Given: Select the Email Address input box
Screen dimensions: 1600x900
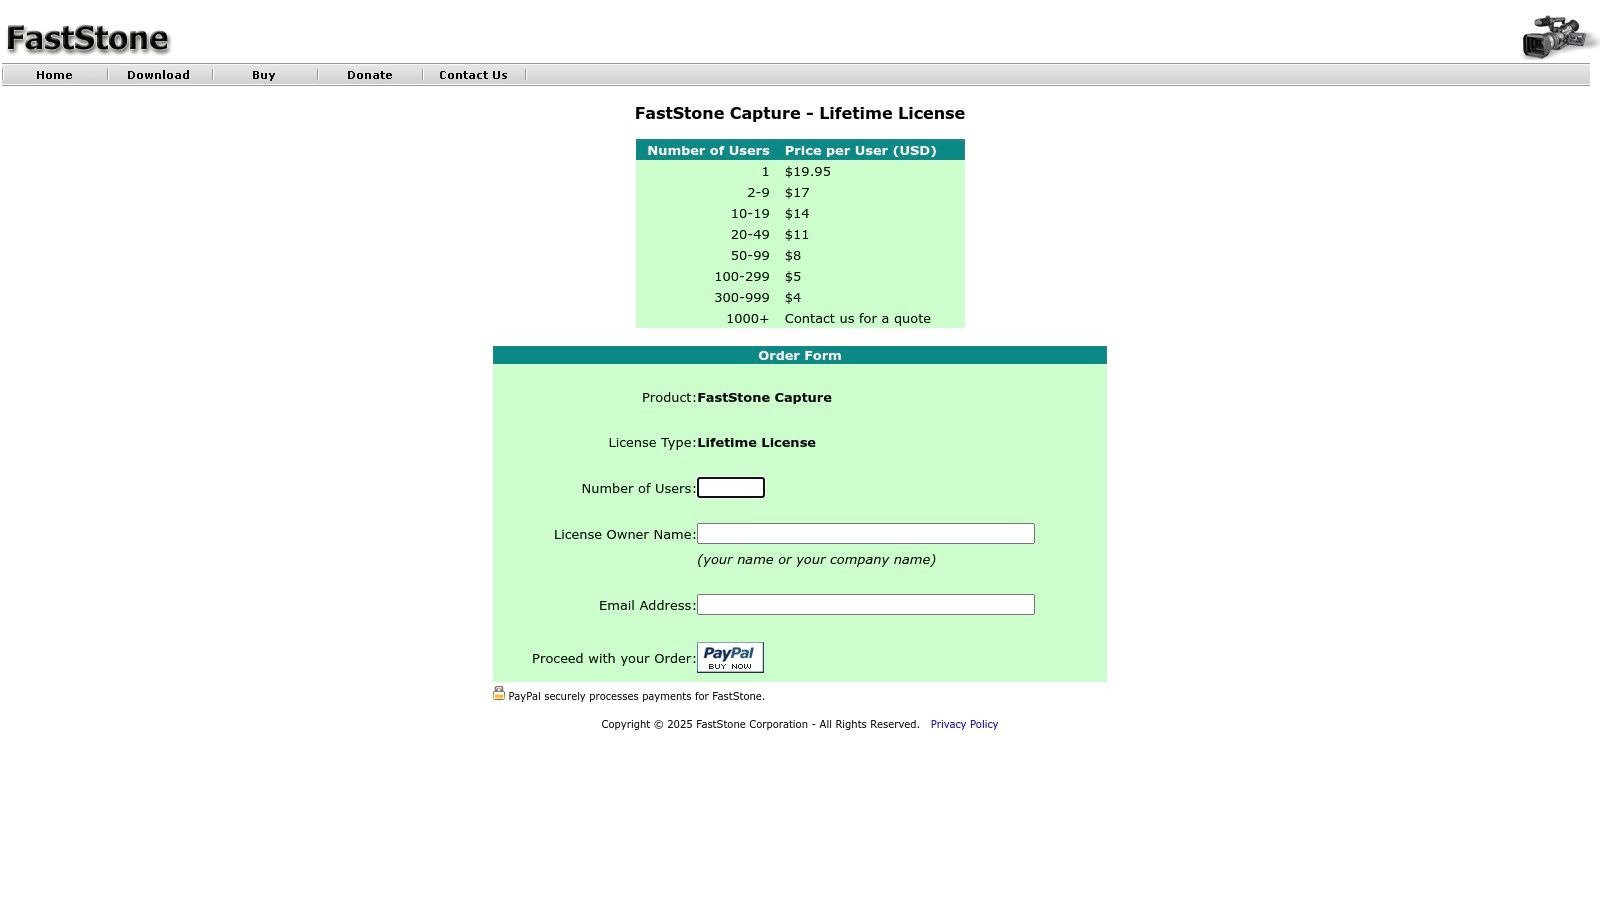Looking at the screenshot, I should 865,605.
